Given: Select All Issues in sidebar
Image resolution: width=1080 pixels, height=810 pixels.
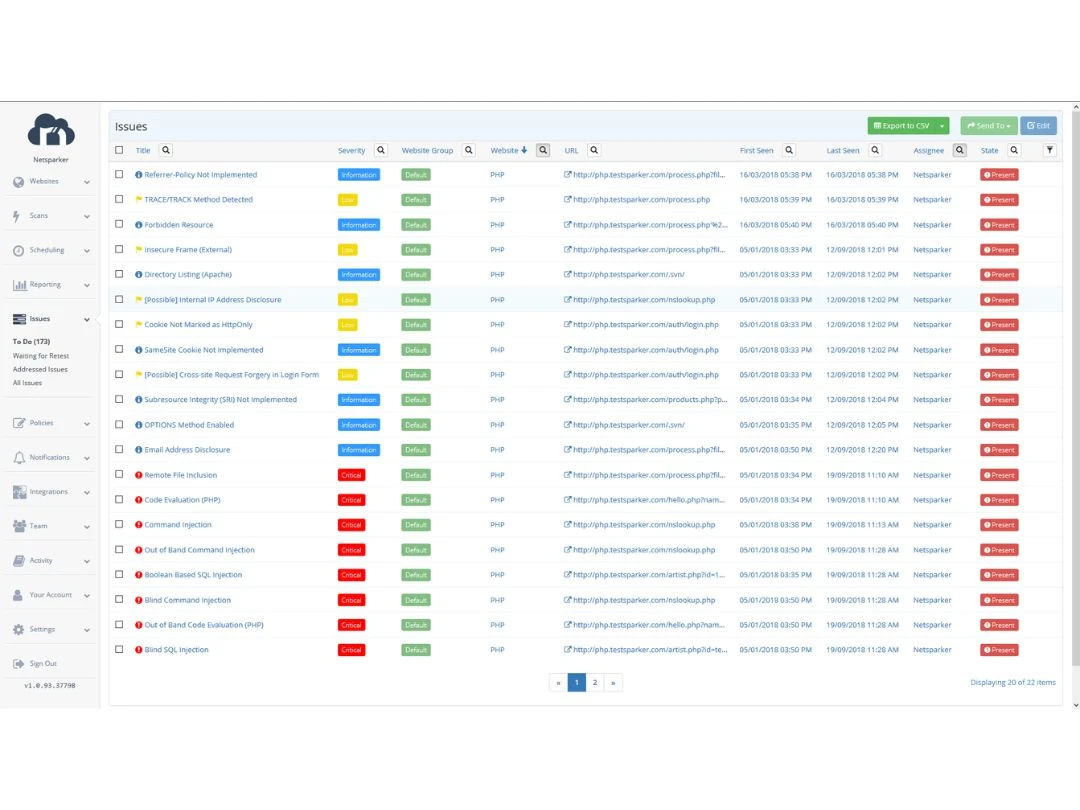Looking at the screenshot, I should tap(27, 383).
